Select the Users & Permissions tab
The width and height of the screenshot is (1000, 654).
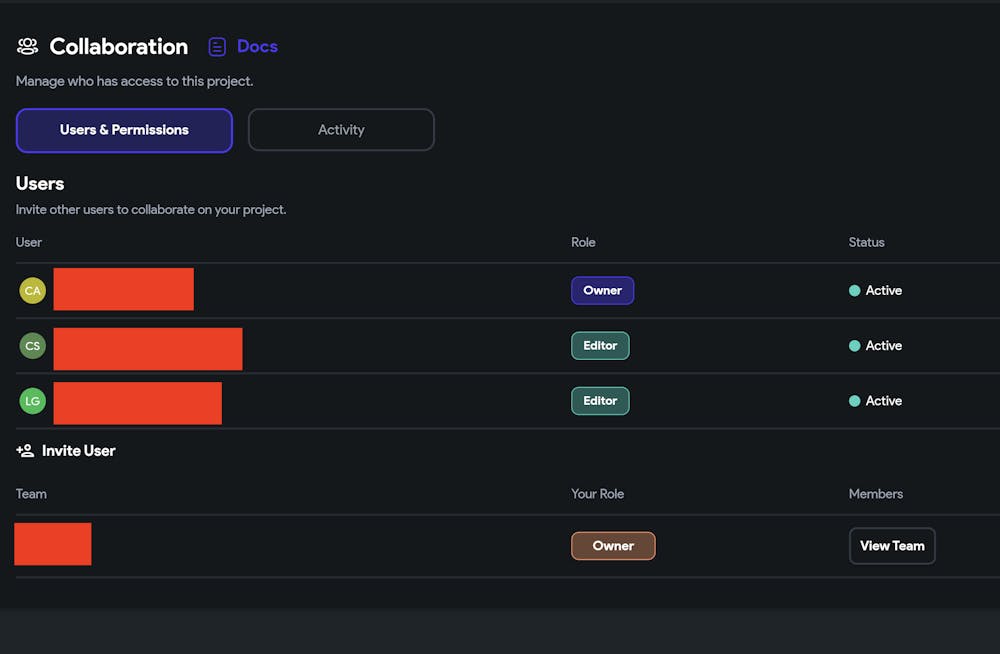124,130
